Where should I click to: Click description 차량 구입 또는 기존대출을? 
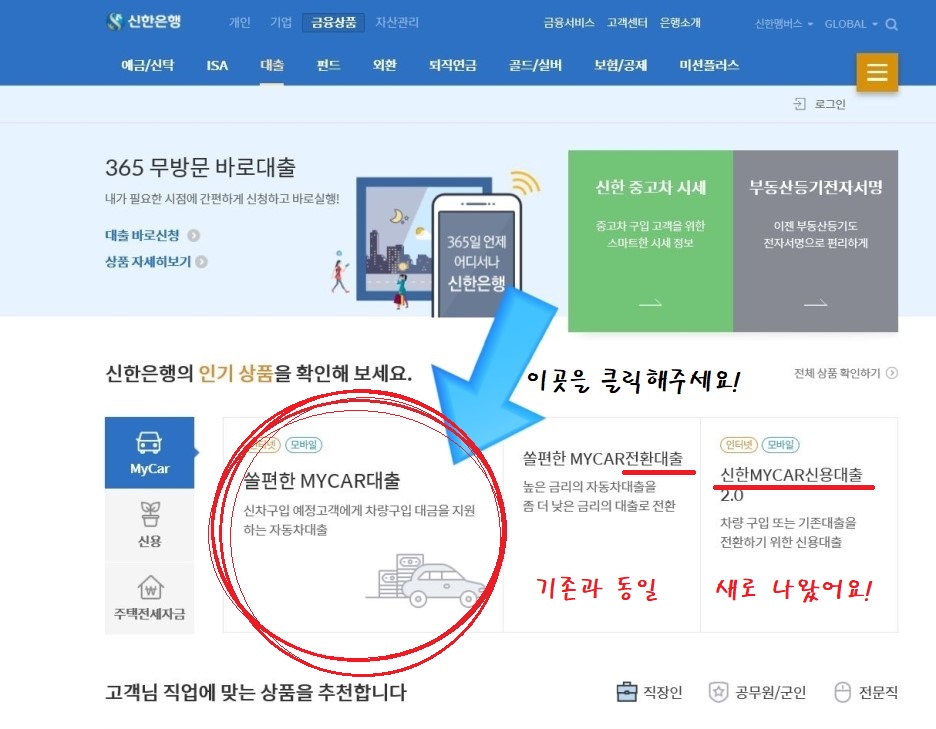click(x=788, y=522)
